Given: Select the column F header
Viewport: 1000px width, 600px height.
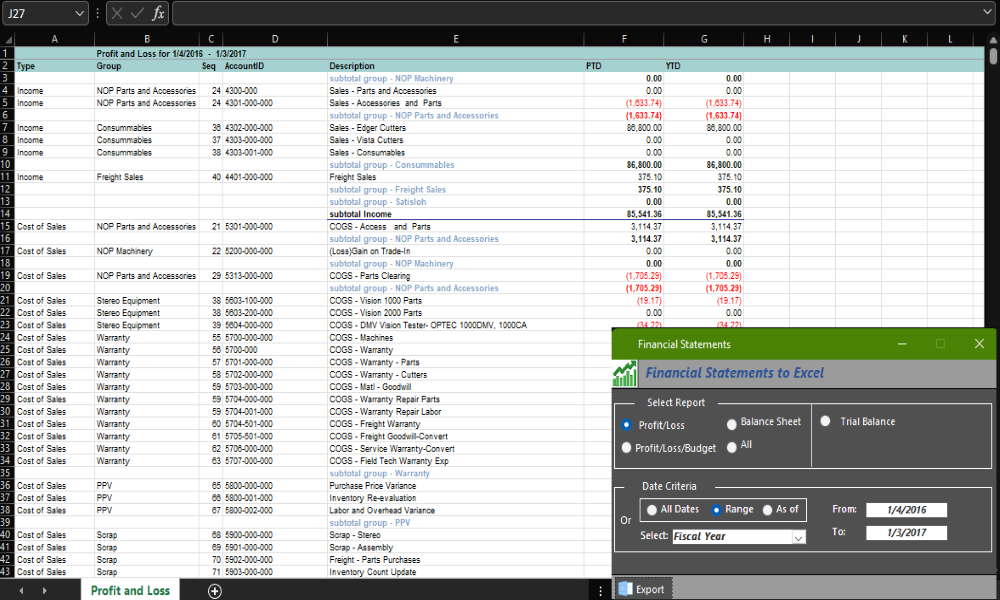Looking at the screenshot, I should [x=624, y=39].
